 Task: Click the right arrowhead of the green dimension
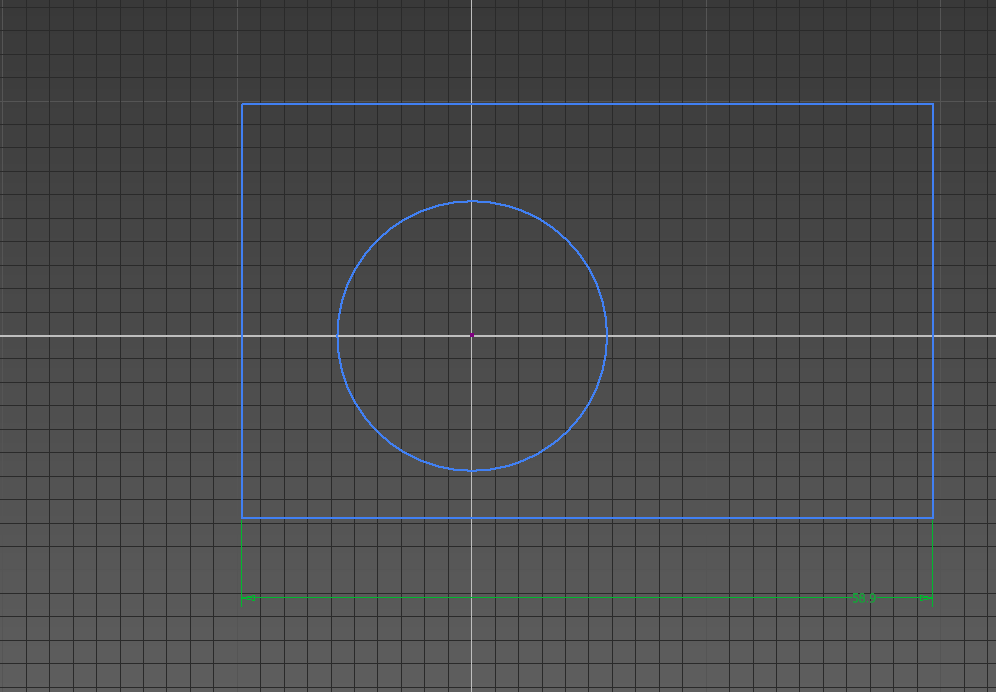click(x=926, y=599)
